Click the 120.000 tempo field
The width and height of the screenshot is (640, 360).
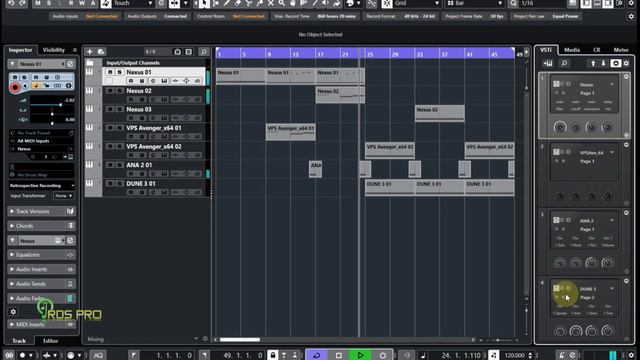pyautogui.click(x=515, y=355)
